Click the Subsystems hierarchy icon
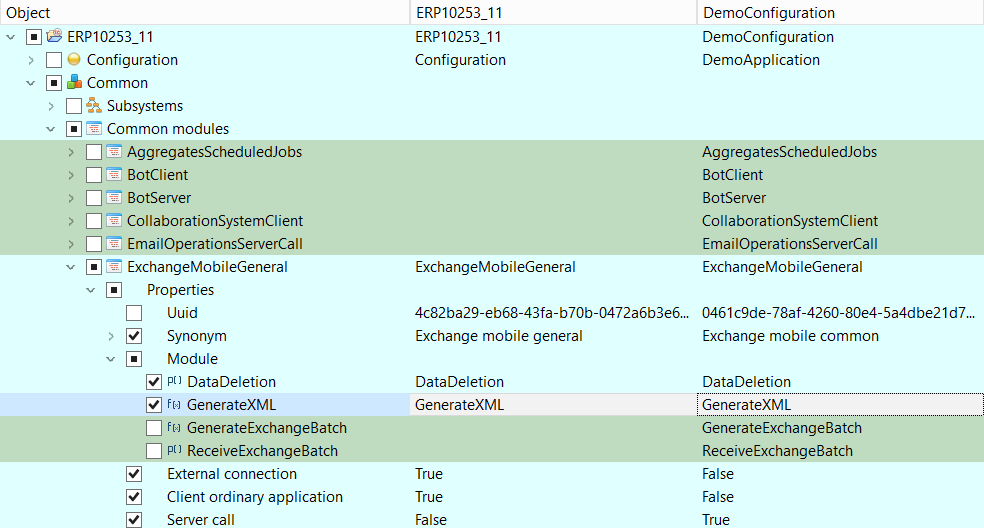The image size is (984, 528). 94,106
